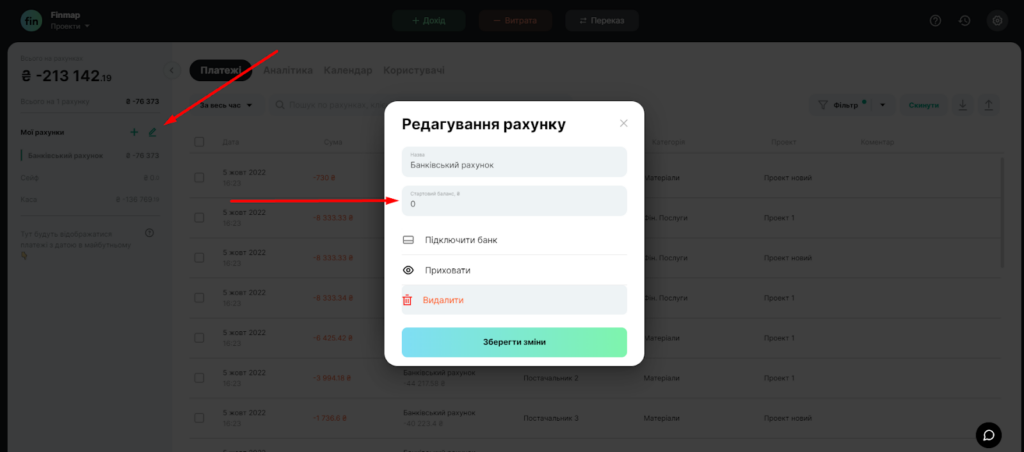The image size is (1024, 452).
Task: Switch to the Аналітика tab
Action: pos(288,70)
